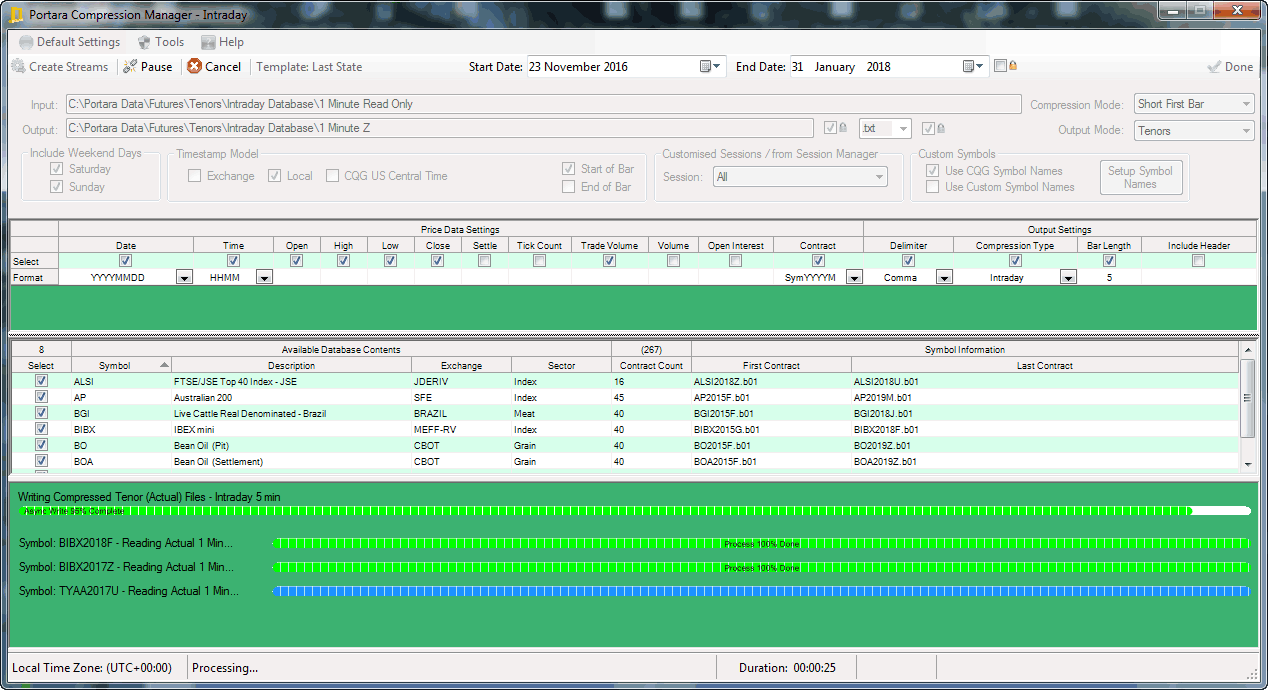
Task: Click the ALSI2018U.b01 last contract cell
Action: (x=1045, y=382)
